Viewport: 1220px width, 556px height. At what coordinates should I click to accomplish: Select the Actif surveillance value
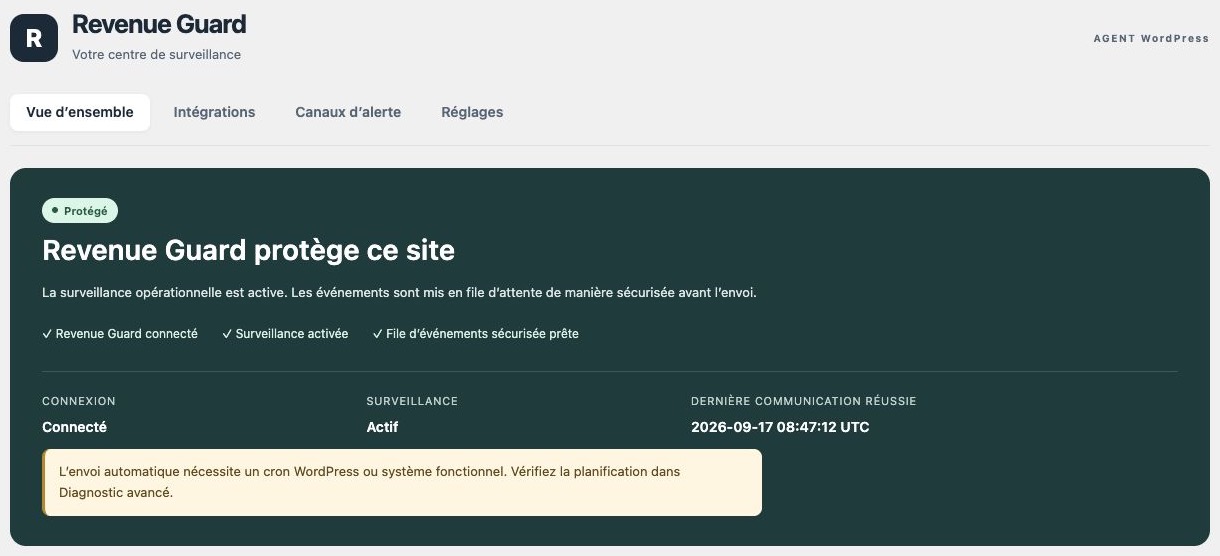382,427
